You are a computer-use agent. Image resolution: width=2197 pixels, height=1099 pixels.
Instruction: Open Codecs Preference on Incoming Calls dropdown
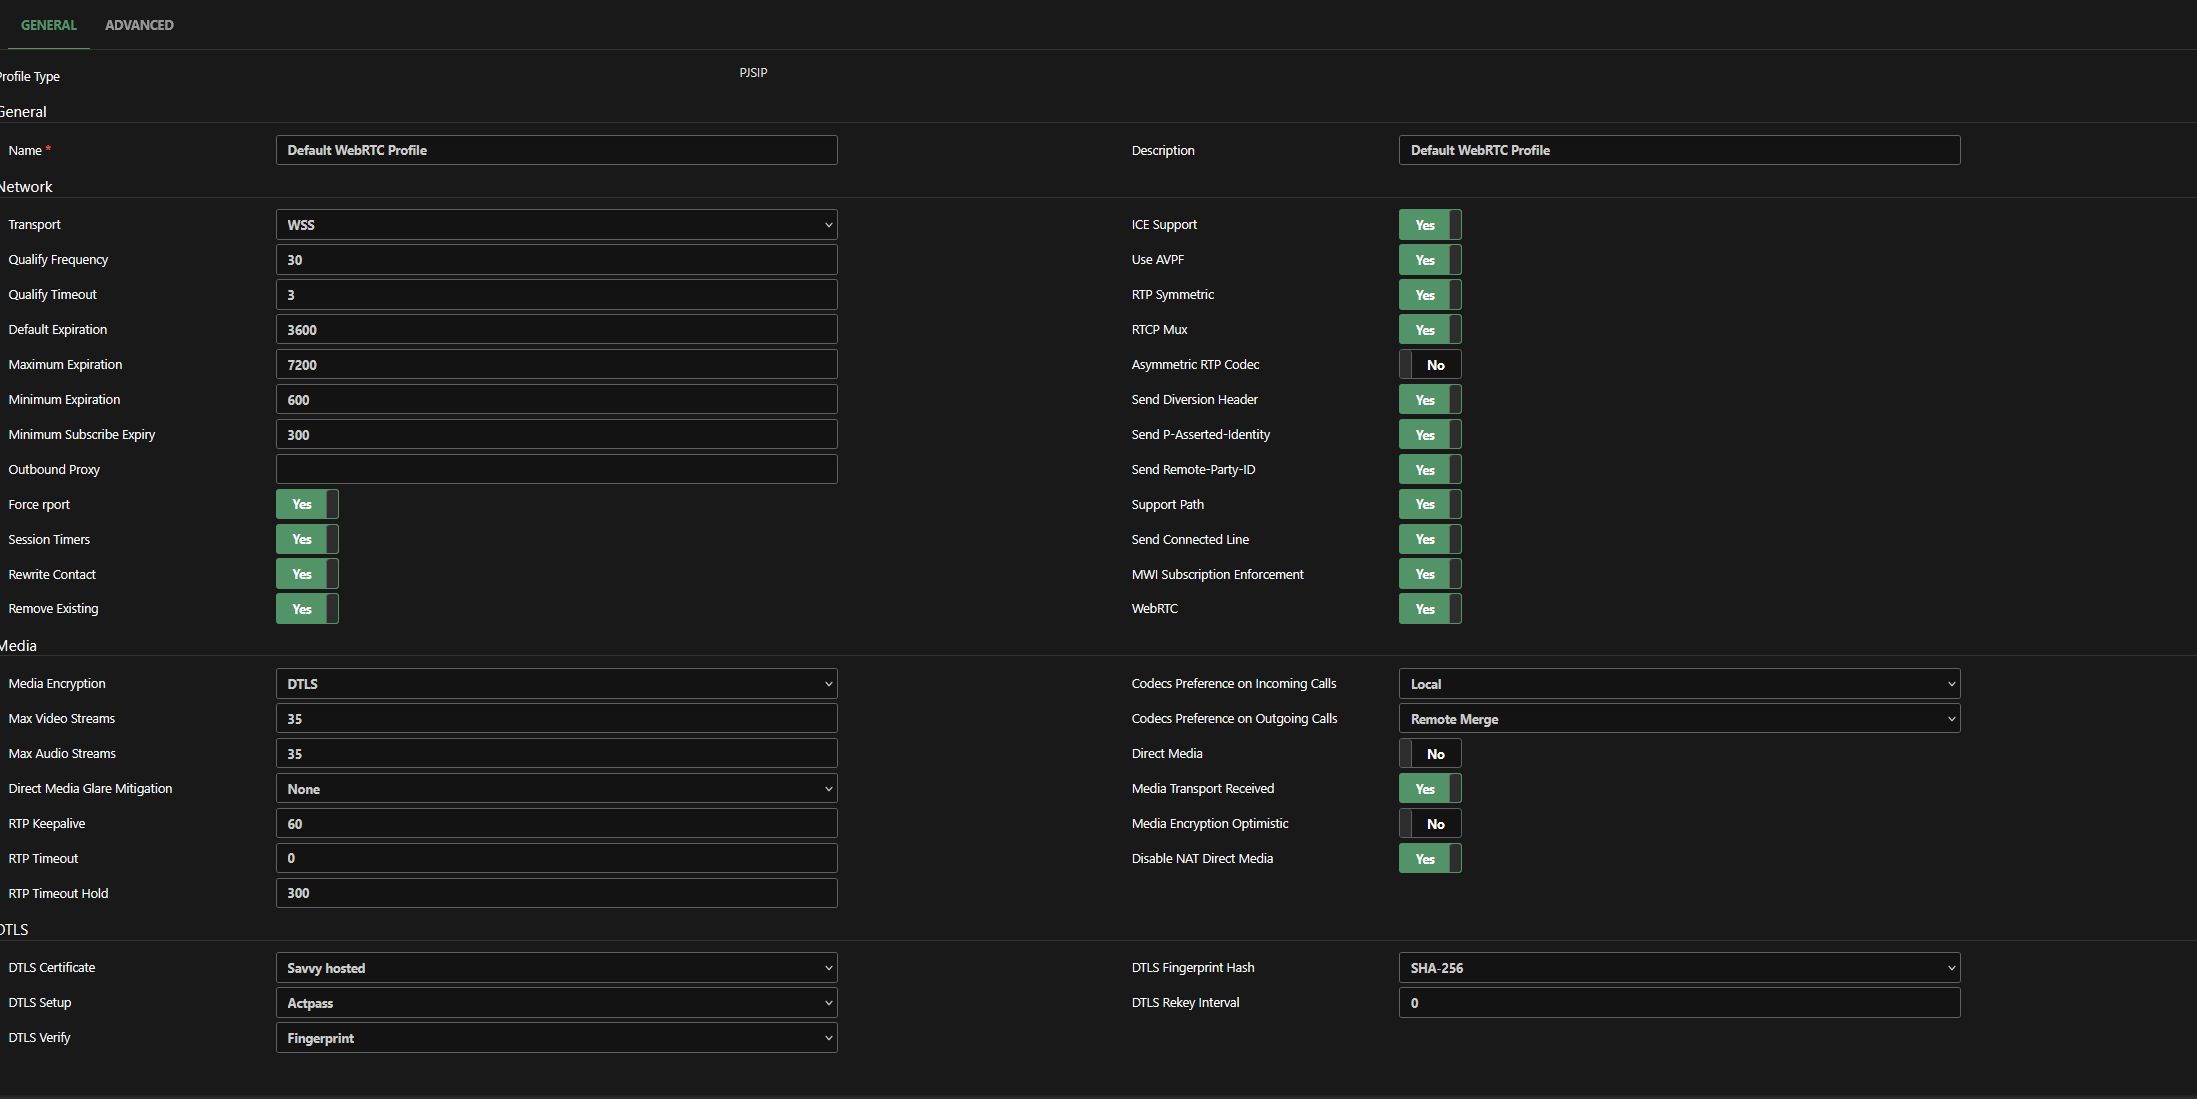[1679, 684]
